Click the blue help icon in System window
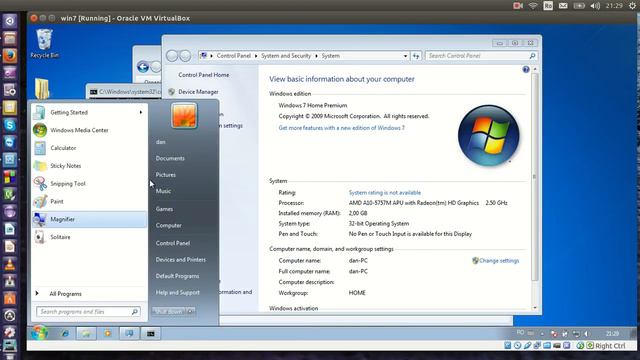Viewport: 640px width, 360px height. (526, 69)
